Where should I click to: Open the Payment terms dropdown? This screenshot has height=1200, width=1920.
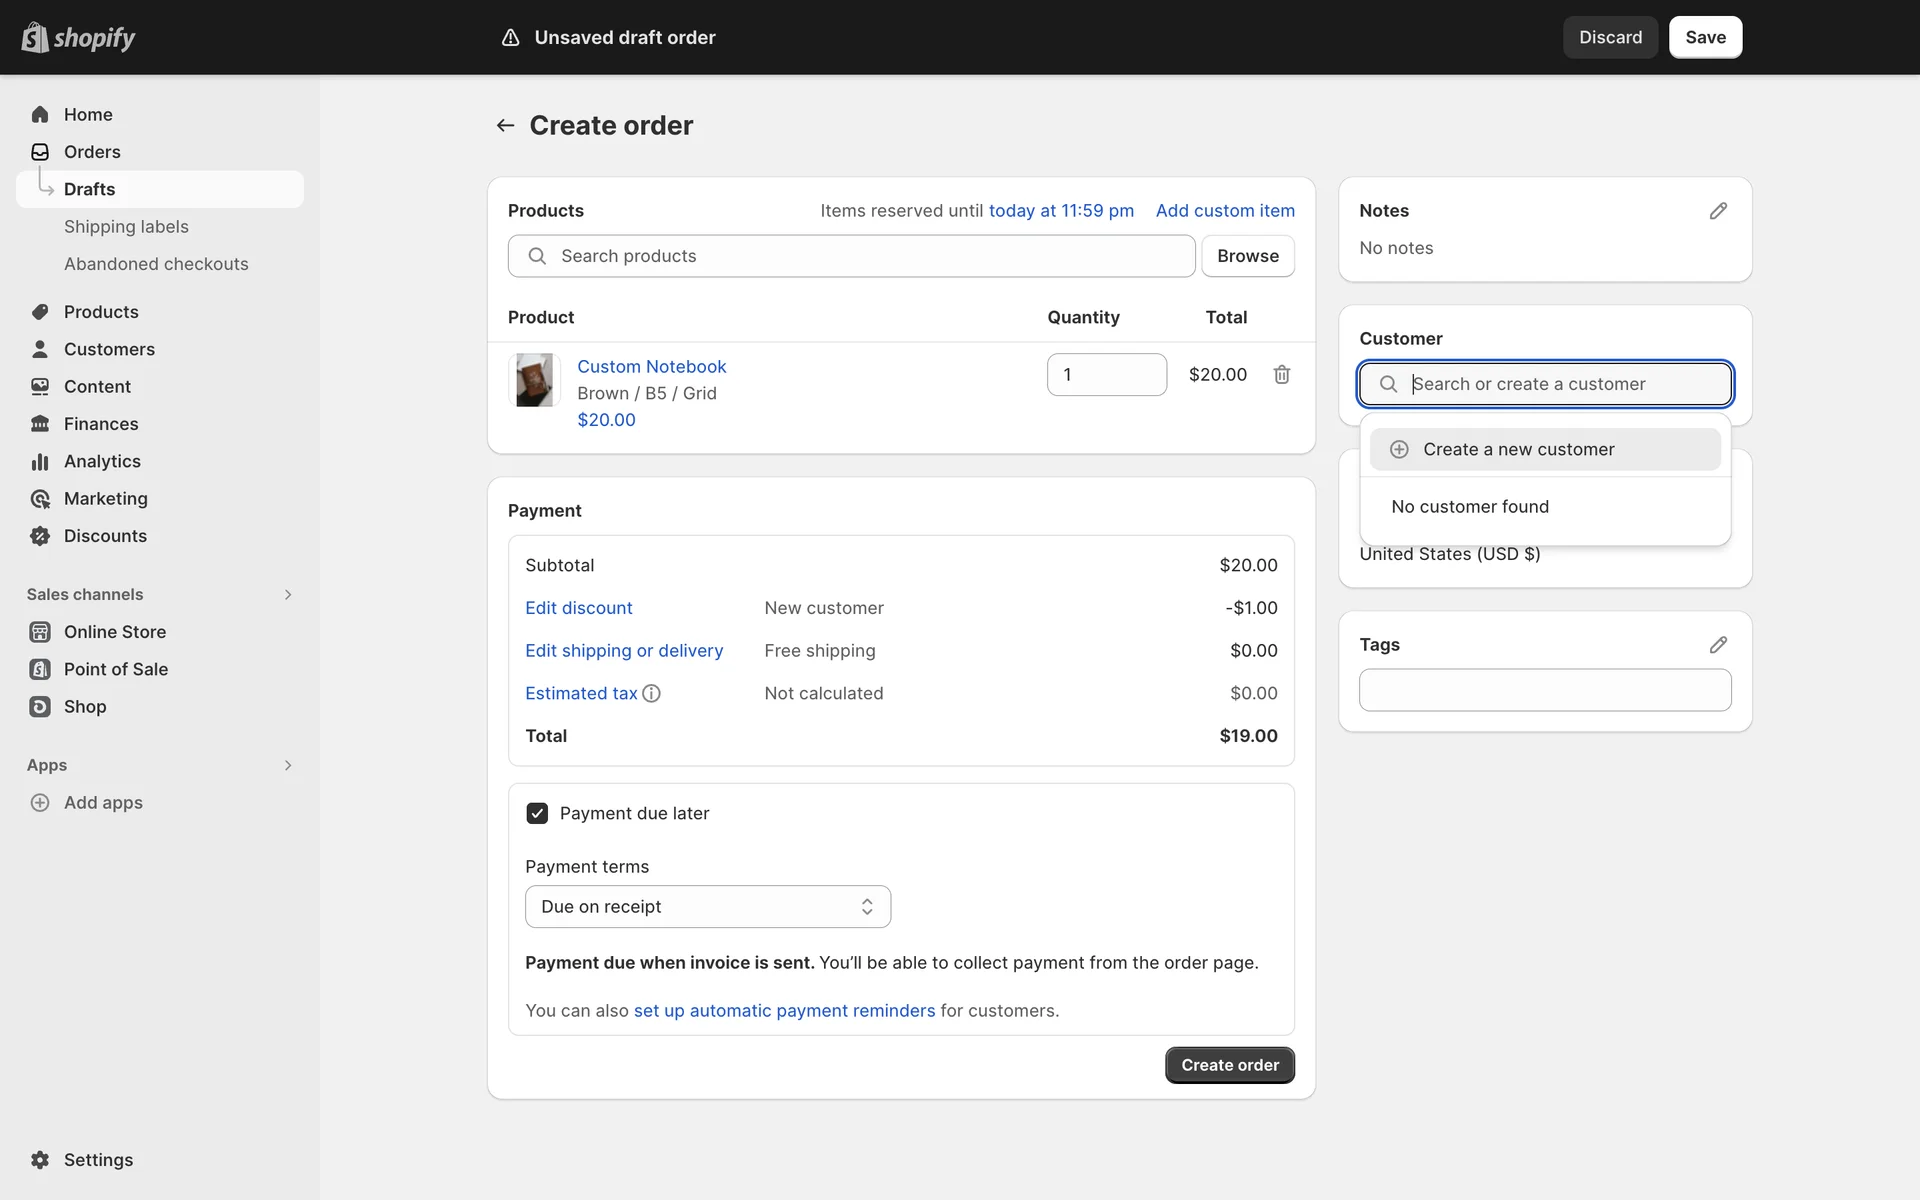(x=707, y=906)
